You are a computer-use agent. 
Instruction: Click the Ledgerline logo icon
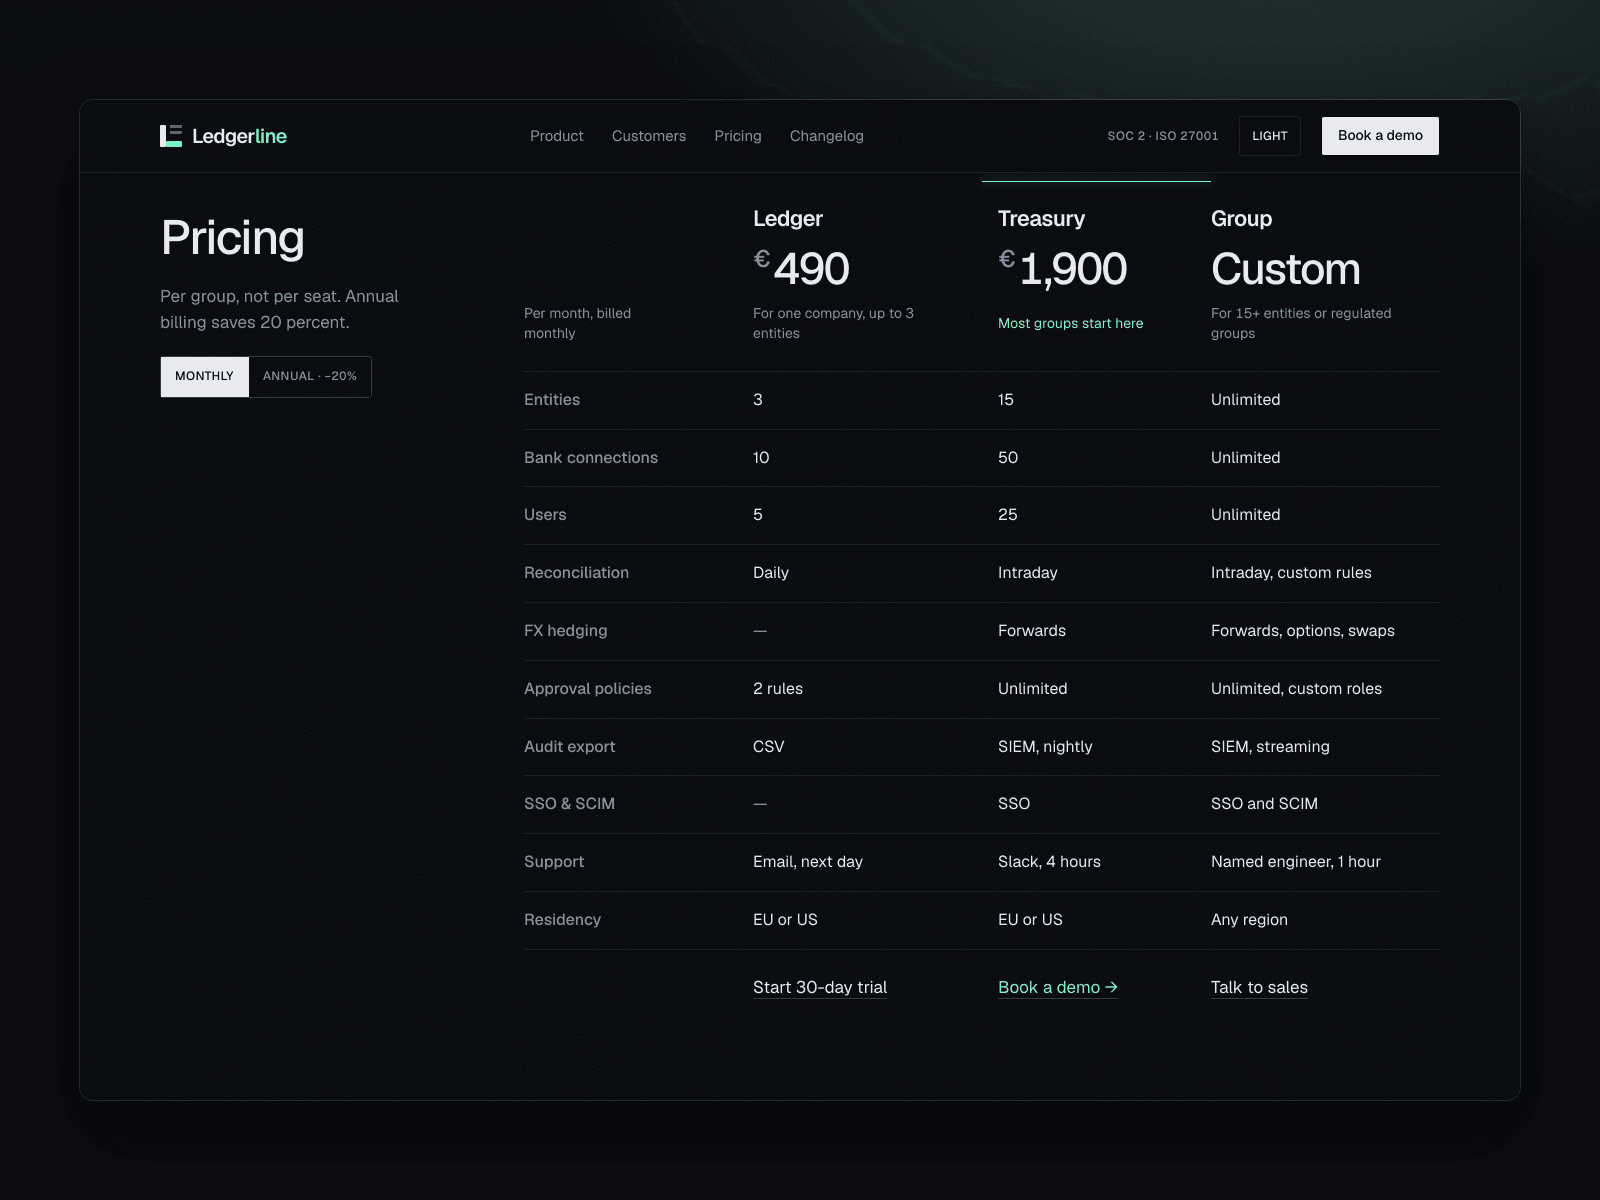pos(171,136)
